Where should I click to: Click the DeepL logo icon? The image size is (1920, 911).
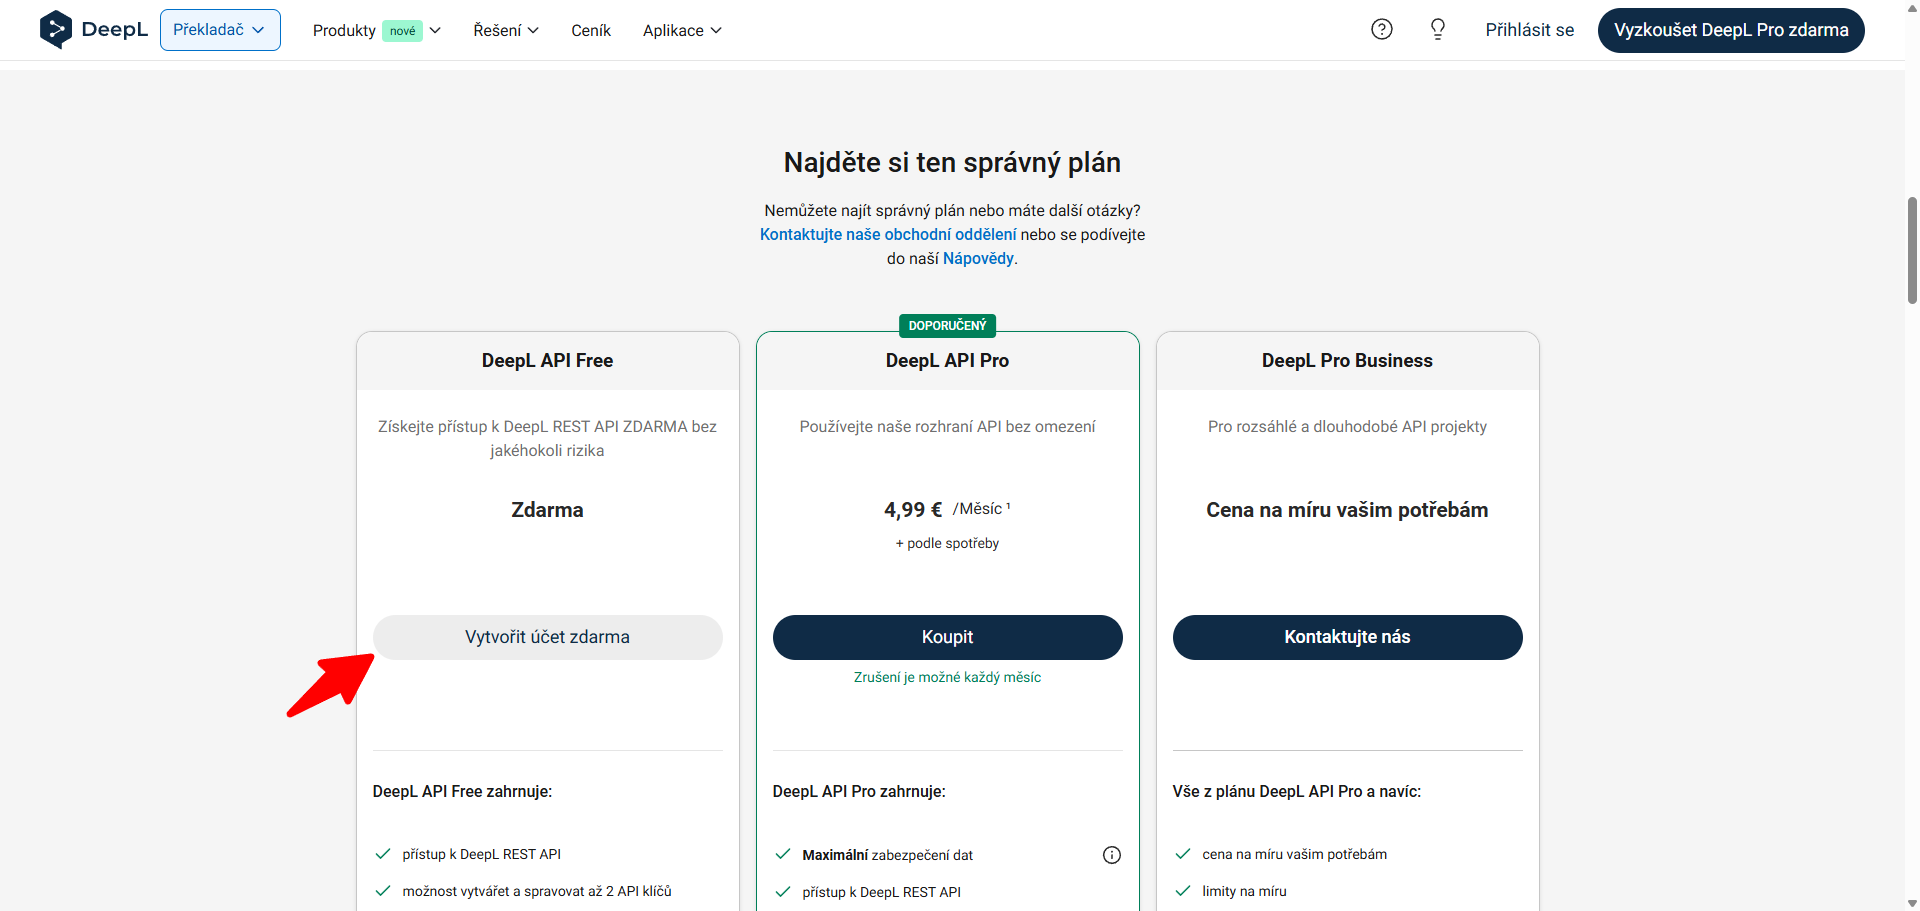(x=55, y=30)
